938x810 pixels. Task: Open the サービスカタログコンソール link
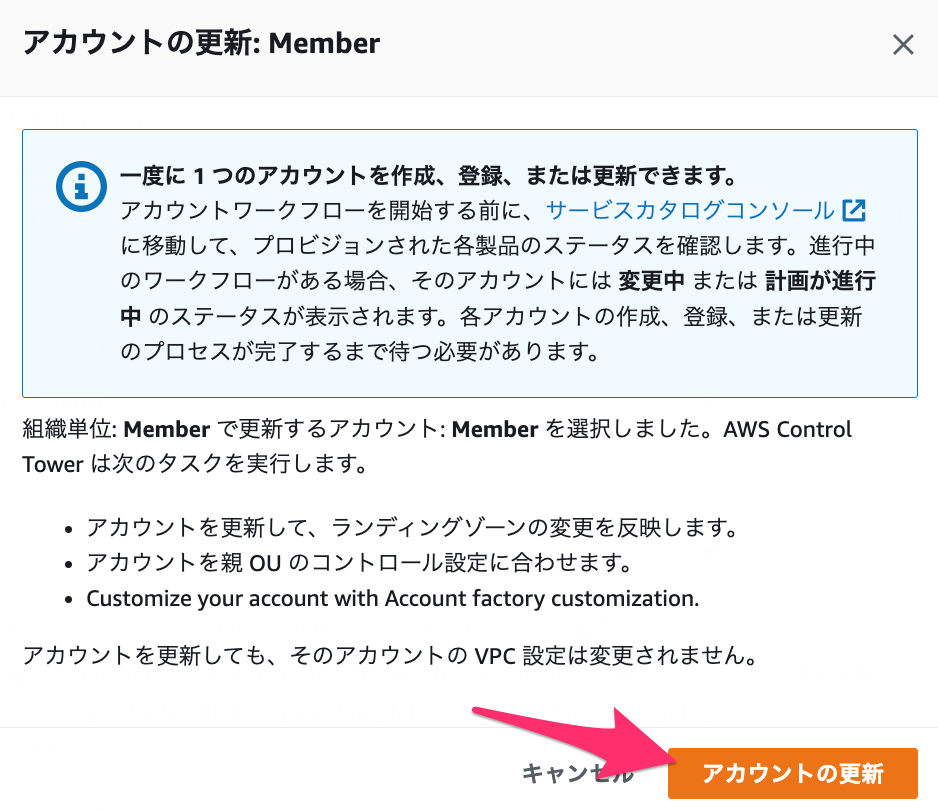click(690, 211)
